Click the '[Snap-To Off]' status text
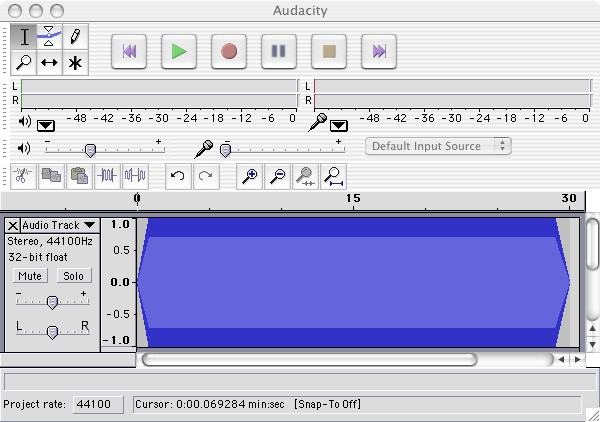Image resolution: width=600 pixels, height=422 pixels. (327, 404)
